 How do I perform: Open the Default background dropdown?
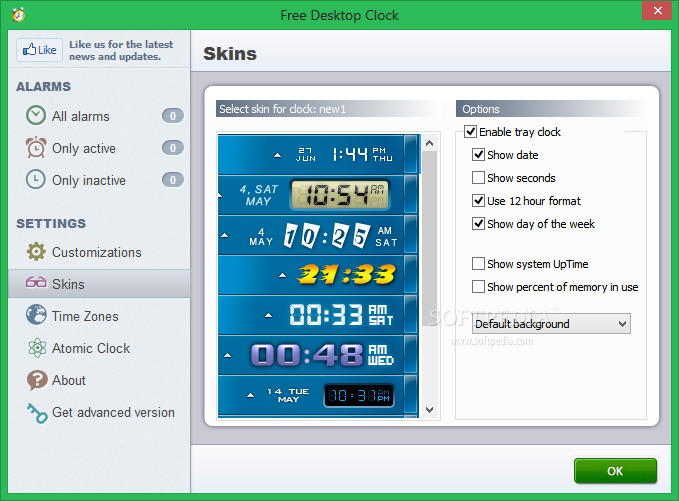point(551,324)
